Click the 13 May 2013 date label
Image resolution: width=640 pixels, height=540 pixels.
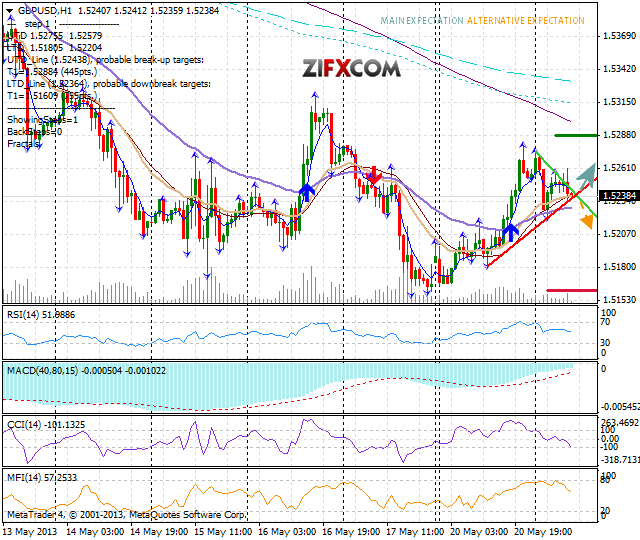(x=30, y=532)
